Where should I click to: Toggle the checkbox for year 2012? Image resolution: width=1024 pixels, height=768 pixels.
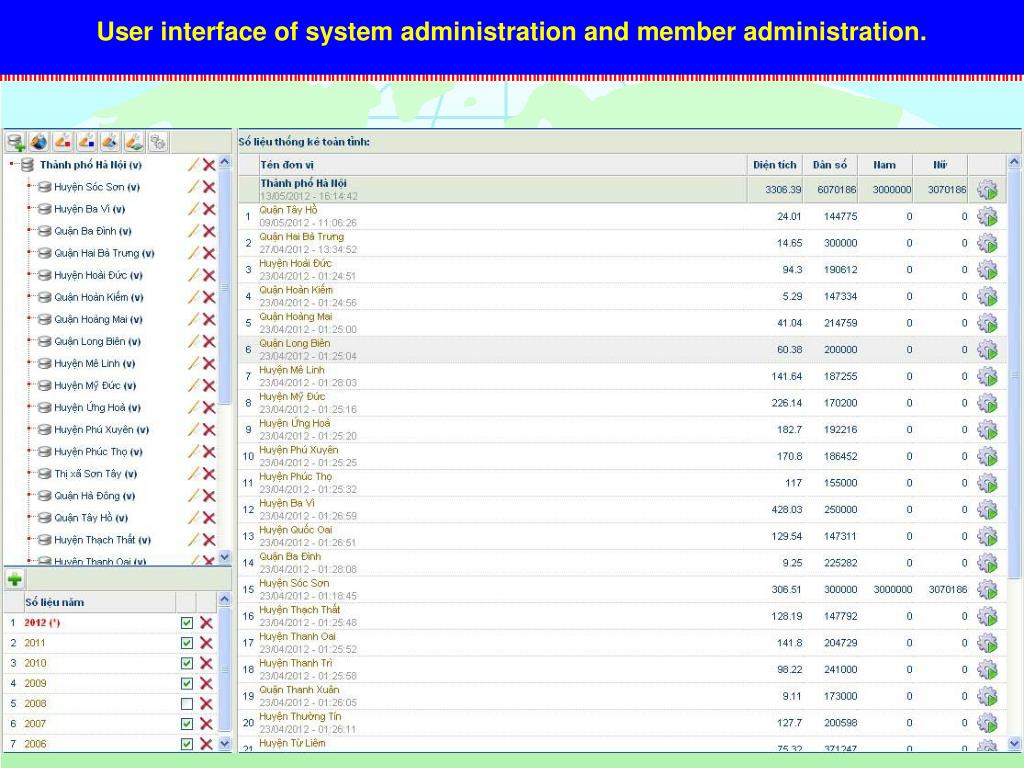pos(187,623)
